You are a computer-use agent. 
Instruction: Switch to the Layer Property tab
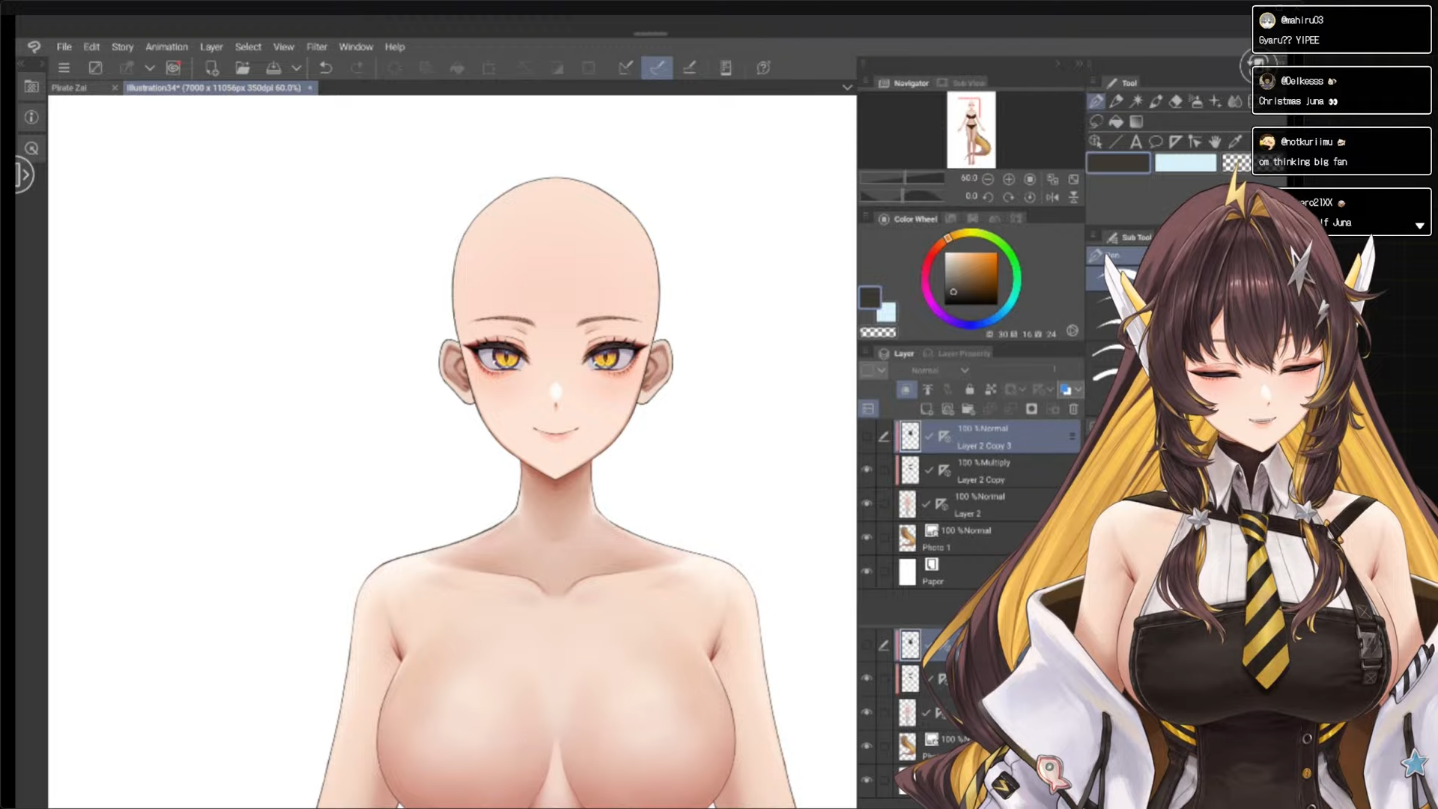pyautogui.click(x=963, y=354)
